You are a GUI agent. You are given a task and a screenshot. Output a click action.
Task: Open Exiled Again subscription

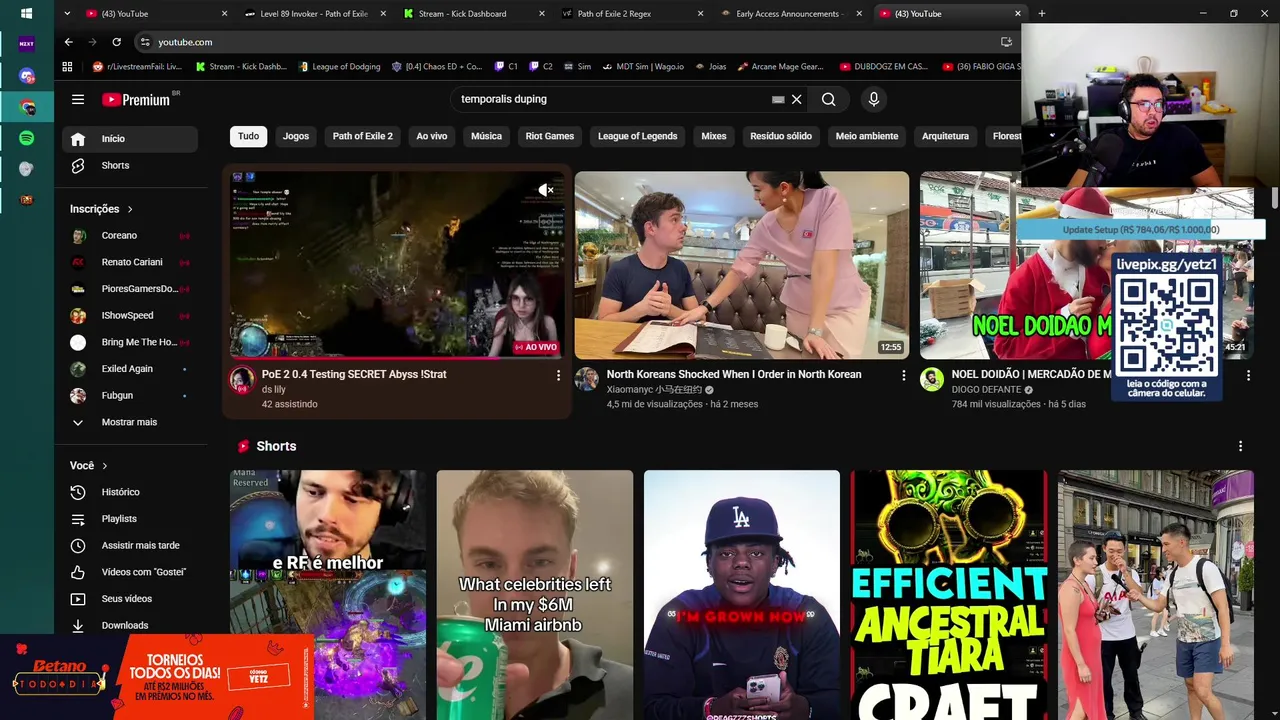130,369
